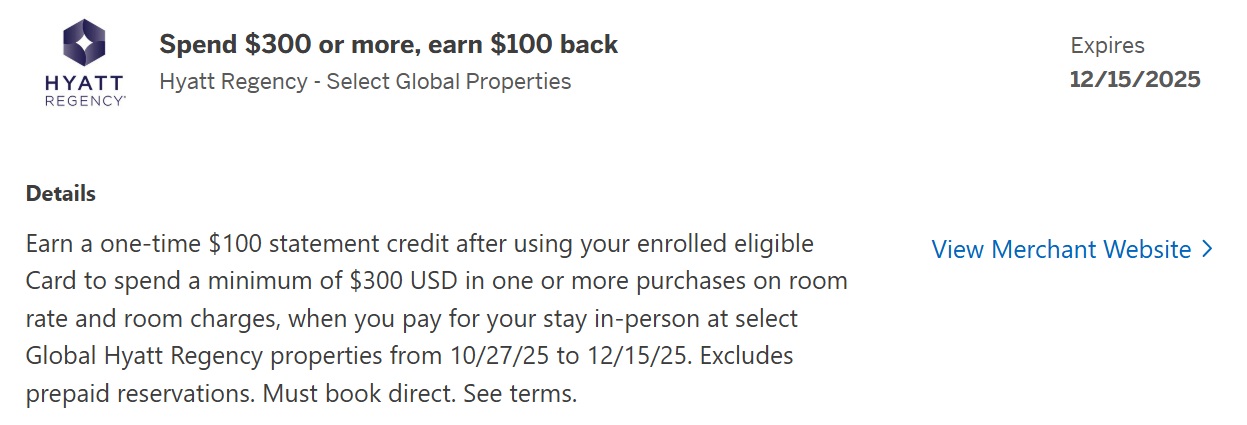Select the "Spend $300 or more" offer title
Viewport: 1247px width, 425px height.
click(388, 45)
